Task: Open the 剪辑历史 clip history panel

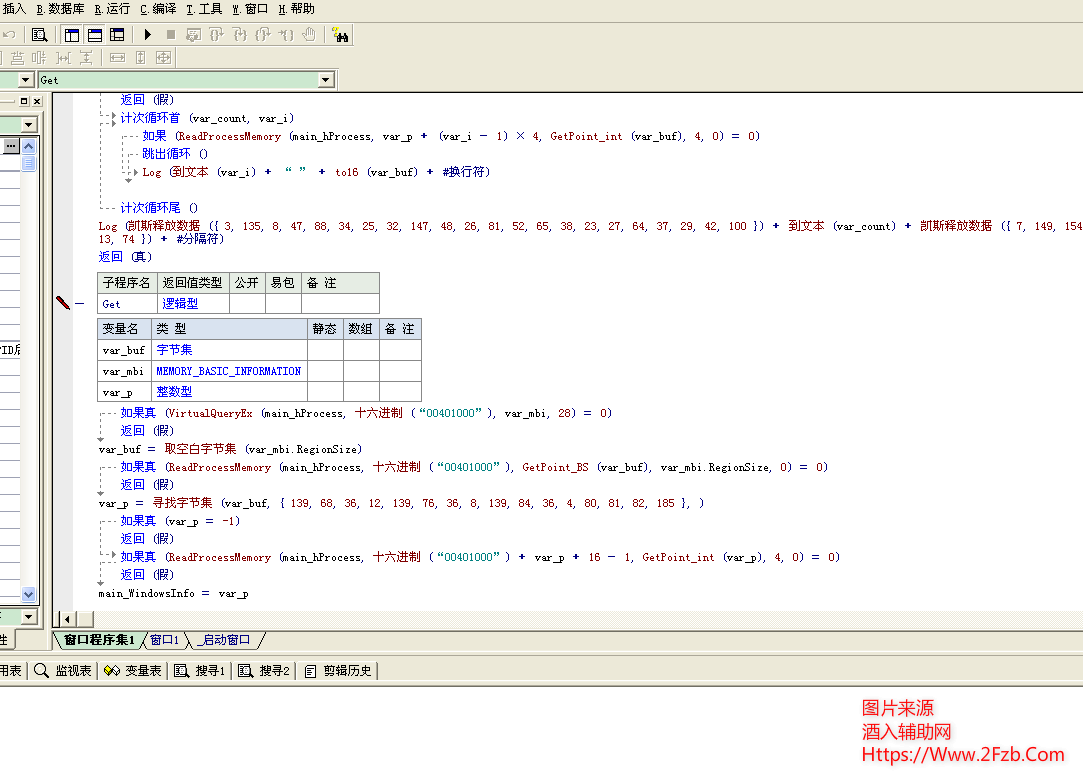Action: point(338,671)
